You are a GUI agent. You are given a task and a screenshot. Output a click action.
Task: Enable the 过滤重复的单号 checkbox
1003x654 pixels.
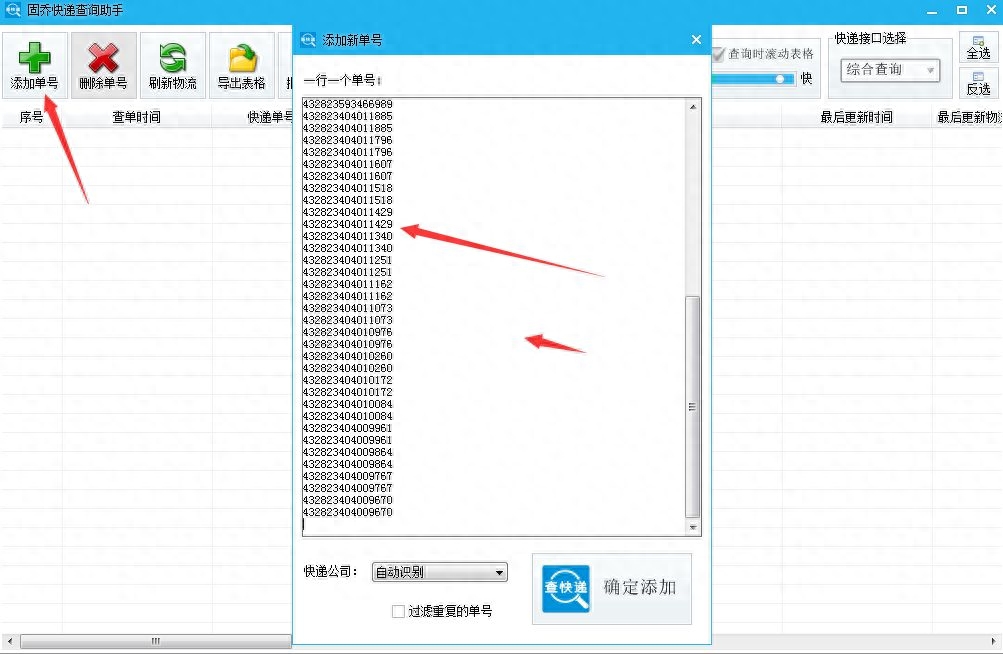pos(399,611)
